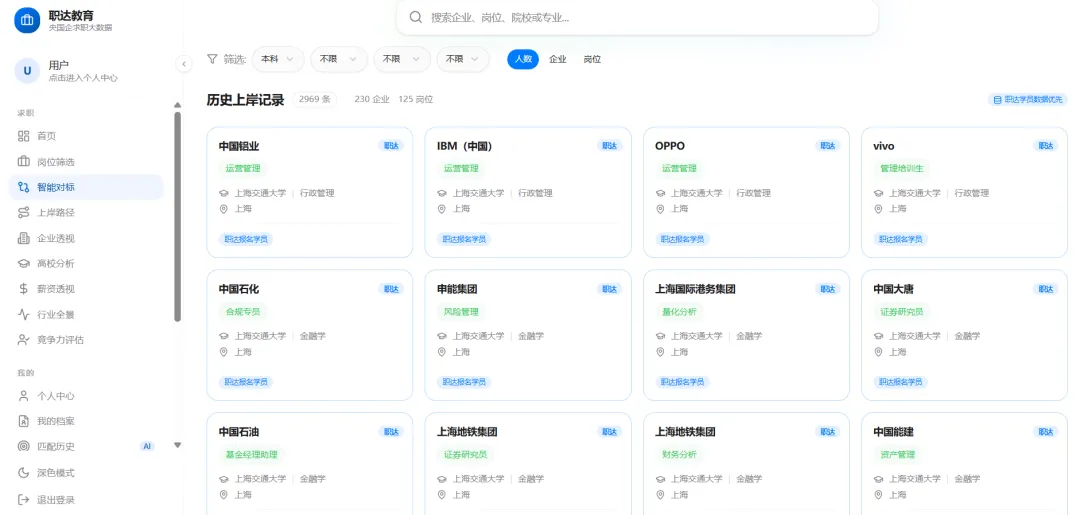
Task: Switch to the 企业 tab
Action: tap(557, 59)
